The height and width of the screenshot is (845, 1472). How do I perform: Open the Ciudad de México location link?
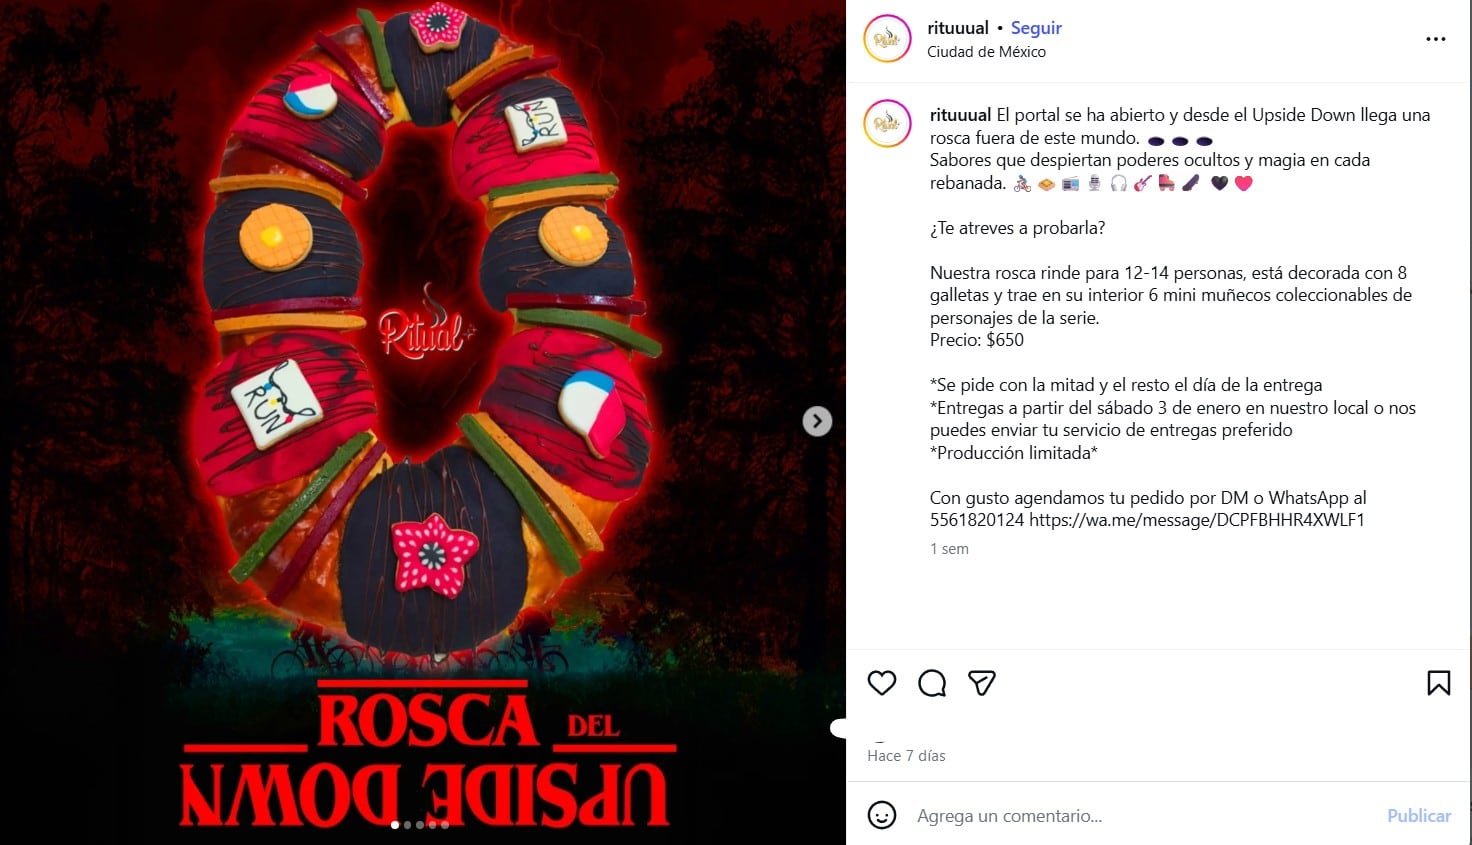click(986, 52)
